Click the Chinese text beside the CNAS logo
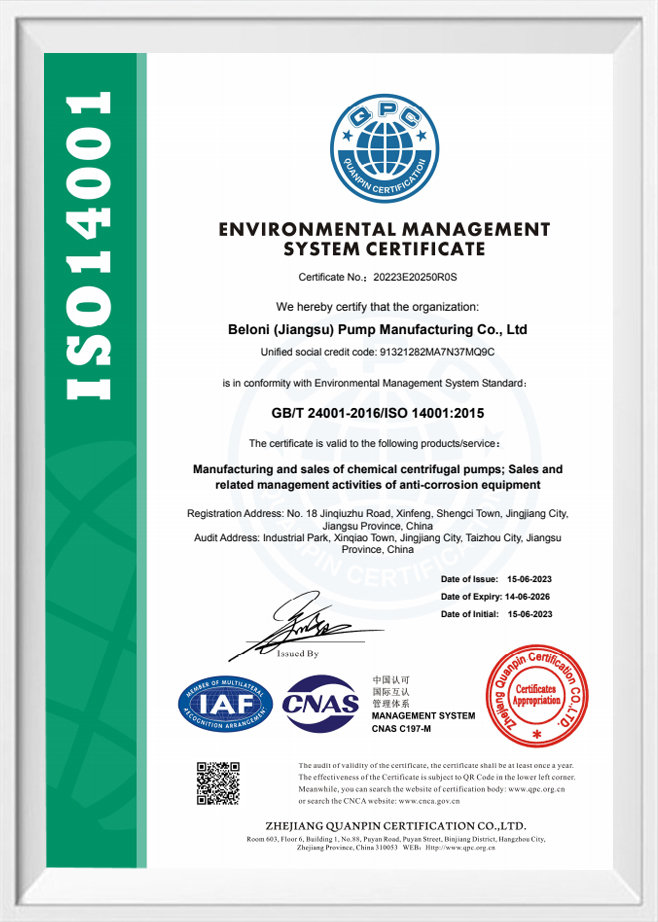This screenshot has width=658, height=922. coord(390,692)
